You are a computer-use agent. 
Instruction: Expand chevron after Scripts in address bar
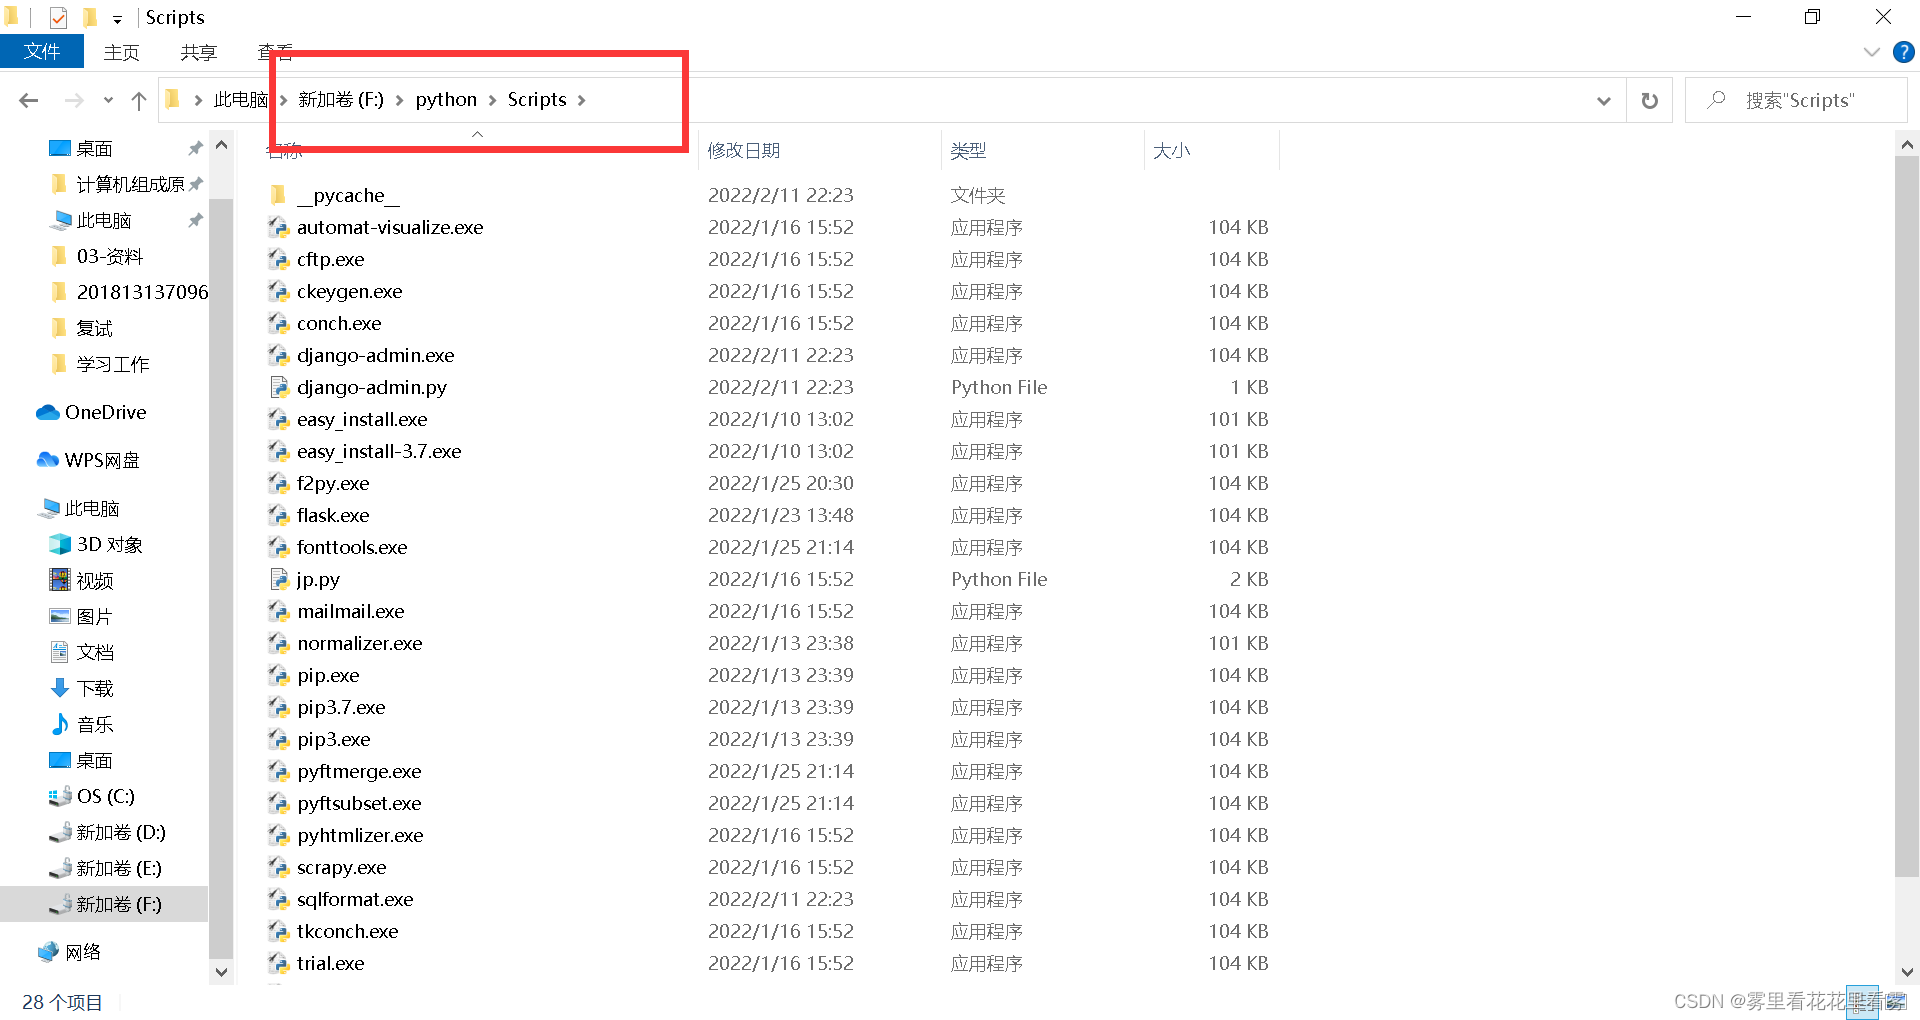pos(582,100)
